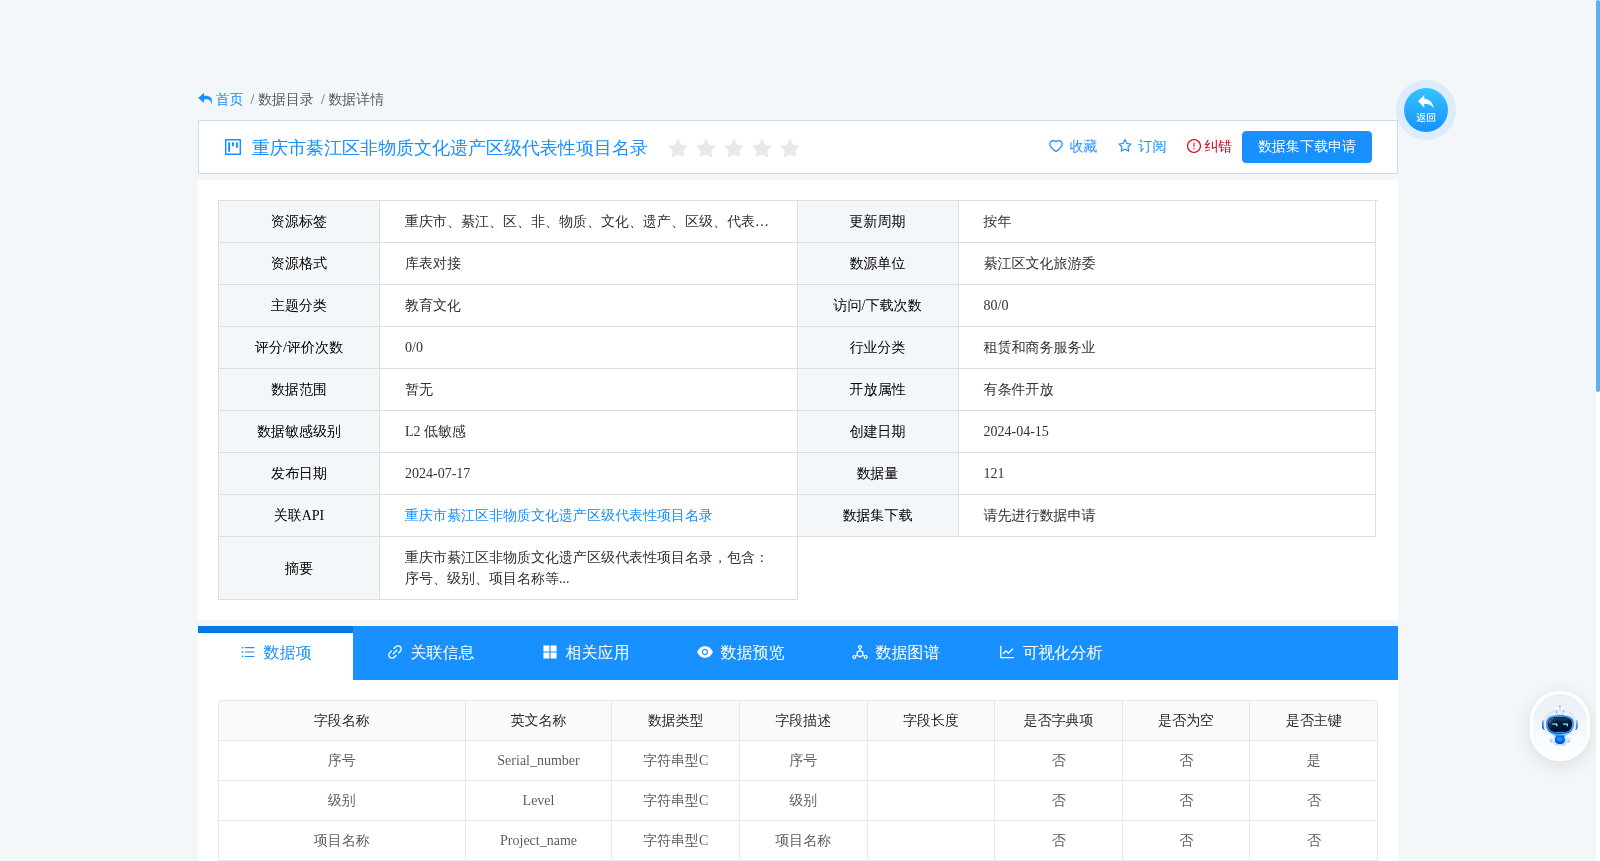Click the star 订阅 icon
Screen dimensions: 1600x861
(x=1125, y=146)
